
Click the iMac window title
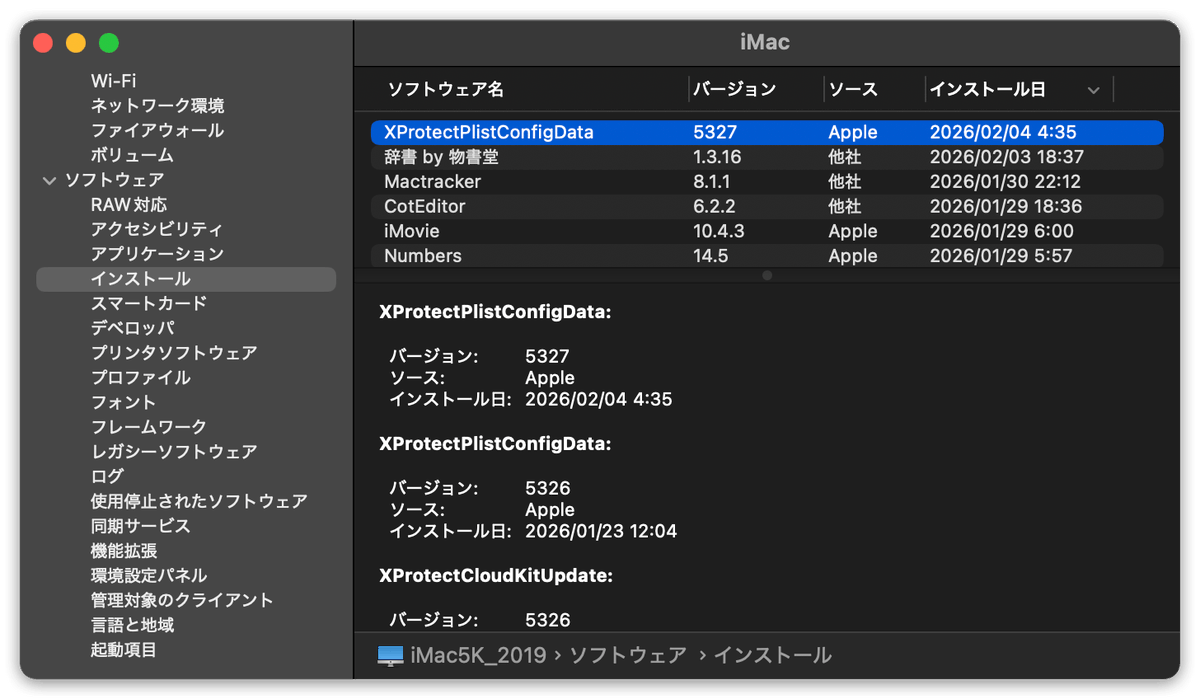(x=765, y=42)
